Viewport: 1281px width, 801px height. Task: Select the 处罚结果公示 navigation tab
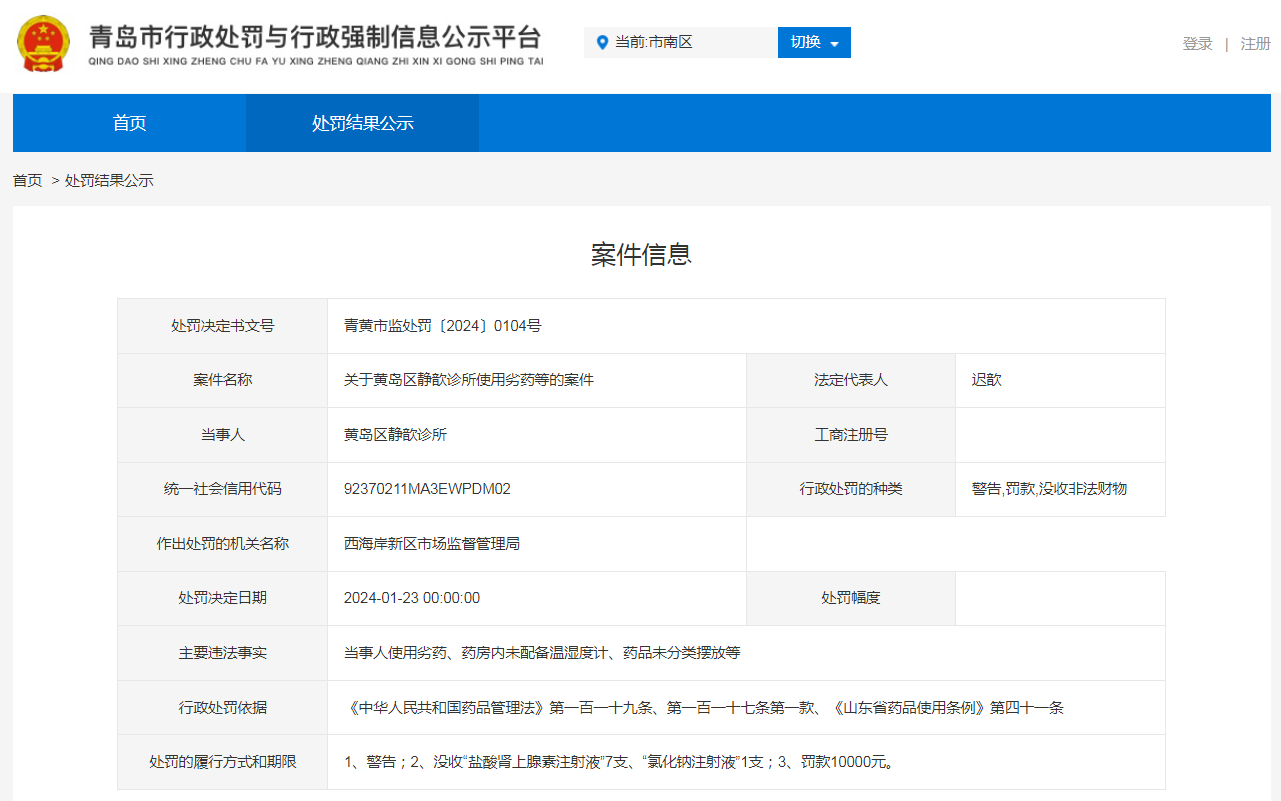point(362,123)
